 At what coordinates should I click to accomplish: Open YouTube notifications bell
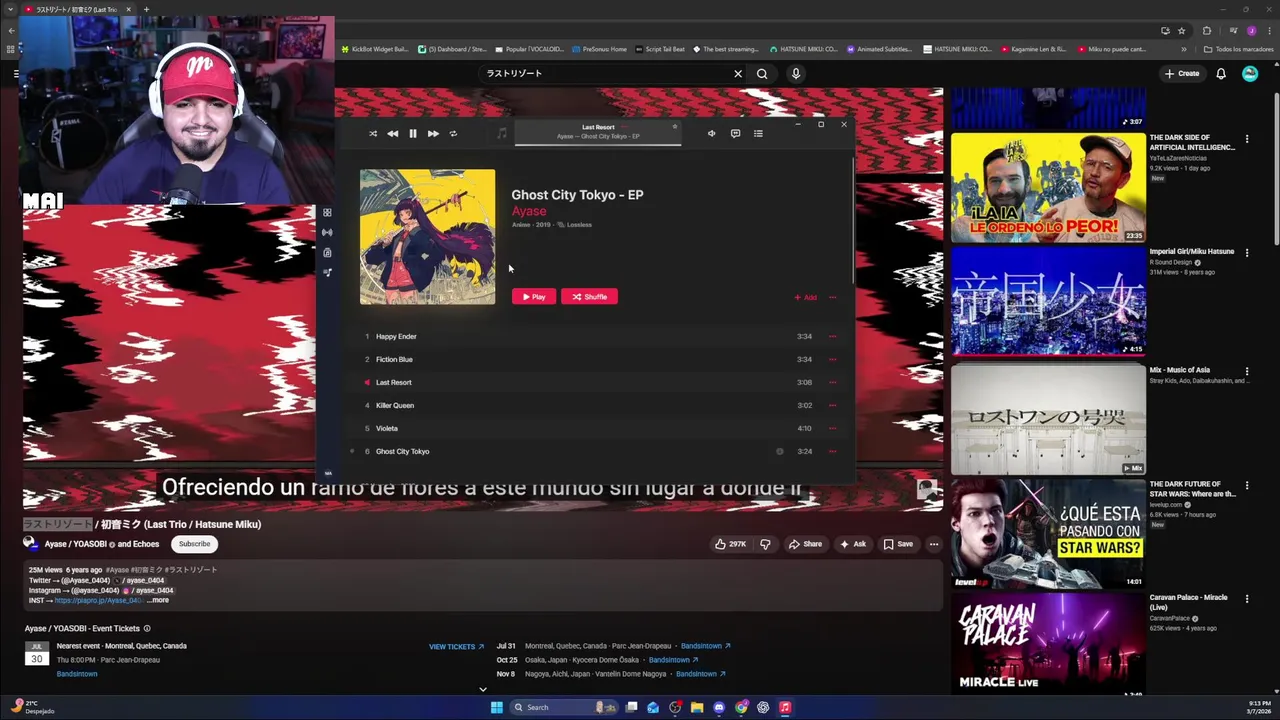pyautogui.click(x=1221, y=74)
